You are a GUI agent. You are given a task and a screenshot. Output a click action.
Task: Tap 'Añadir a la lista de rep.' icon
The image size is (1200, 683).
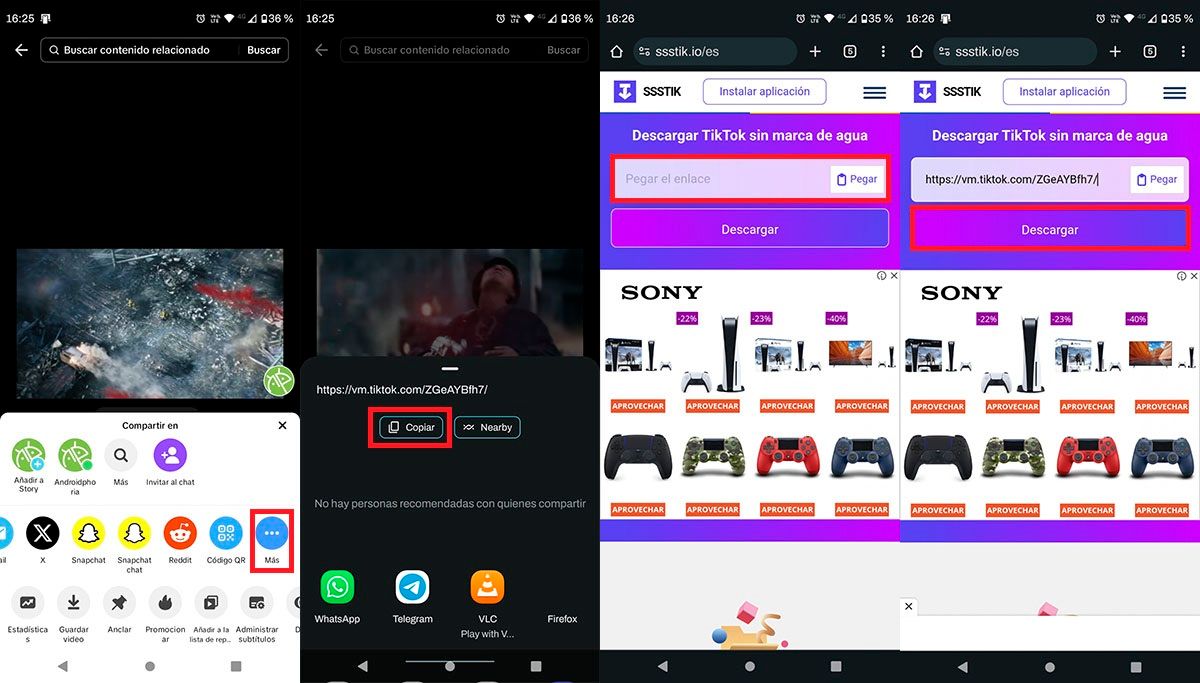coord(211,603)
